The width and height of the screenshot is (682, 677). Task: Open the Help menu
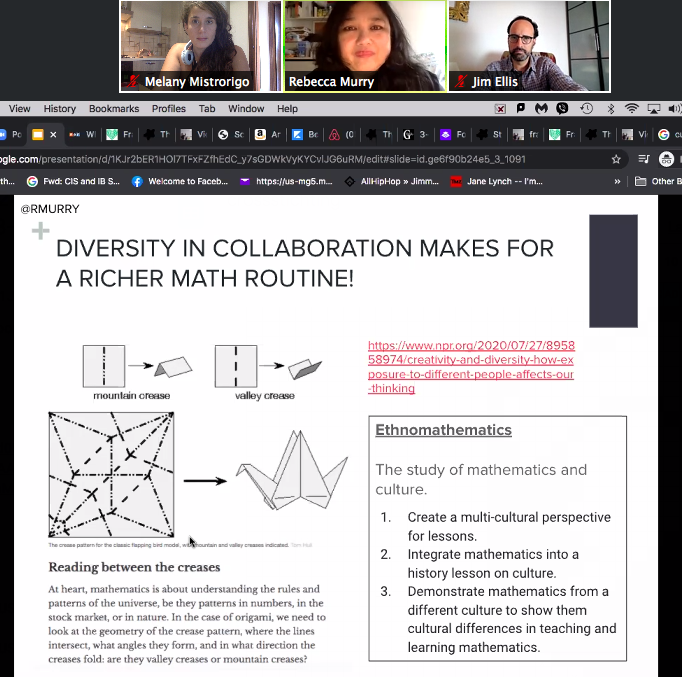pos(288,109)
